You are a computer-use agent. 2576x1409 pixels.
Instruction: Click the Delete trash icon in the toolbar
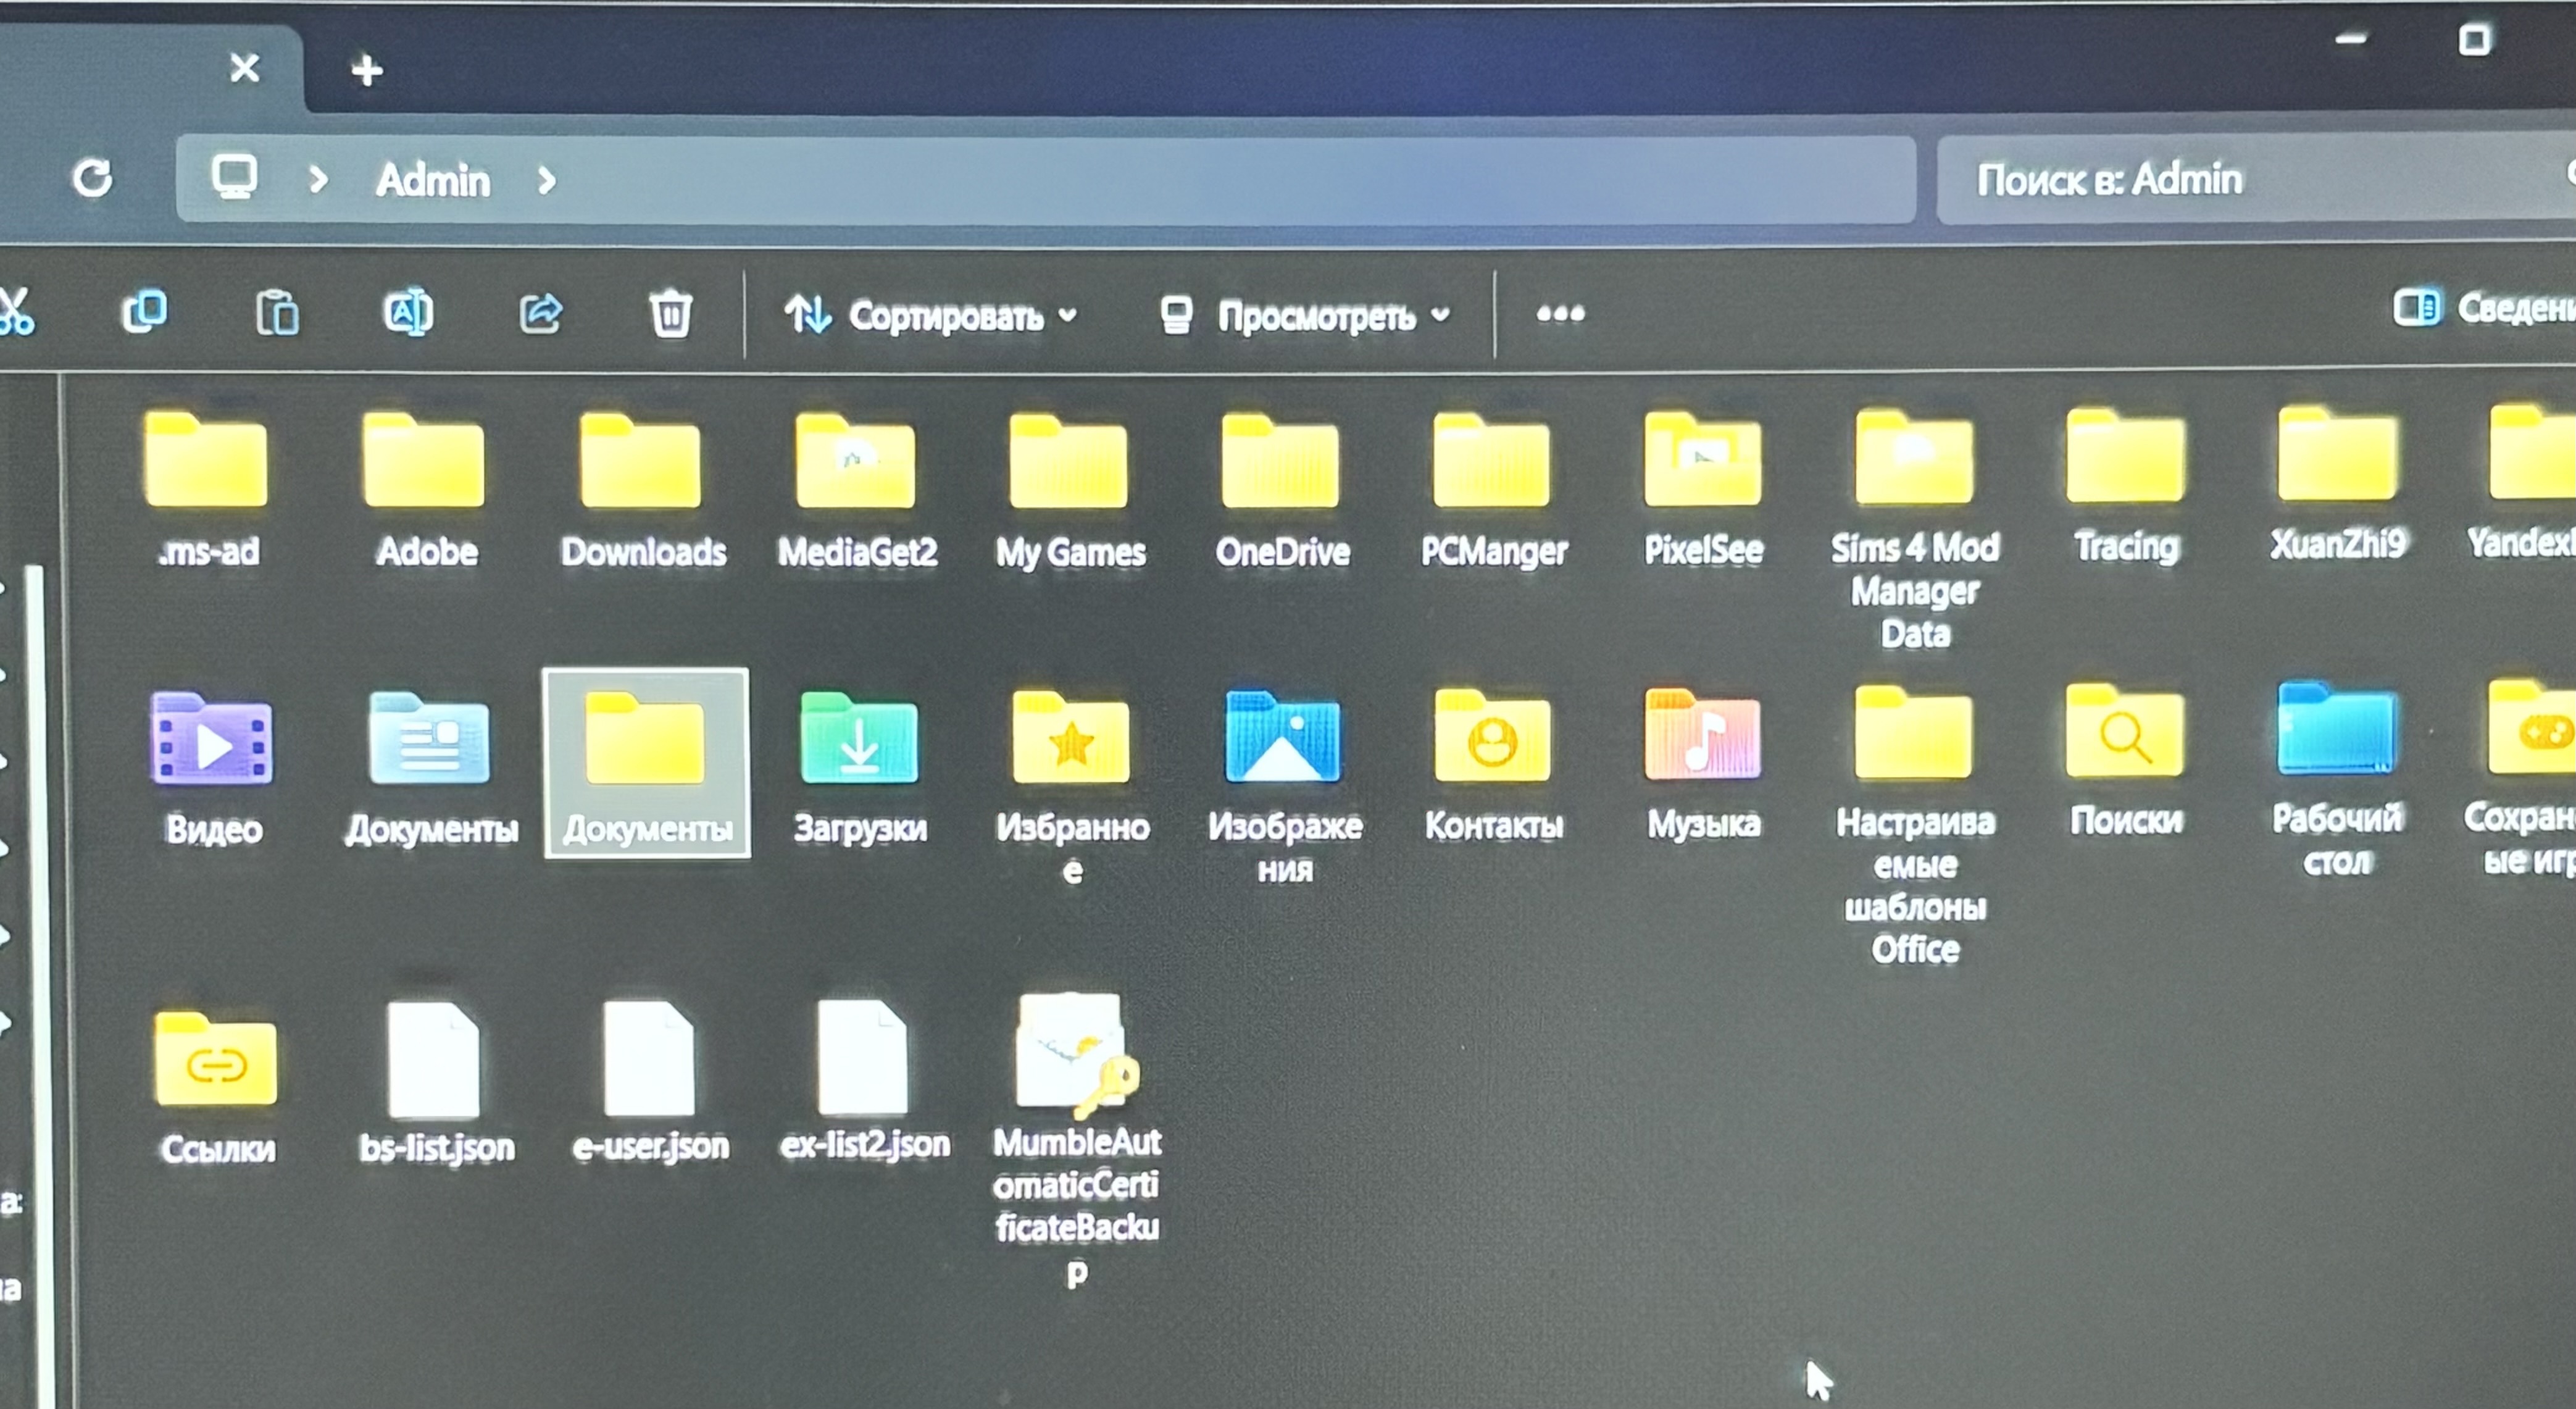click(670, 313)
